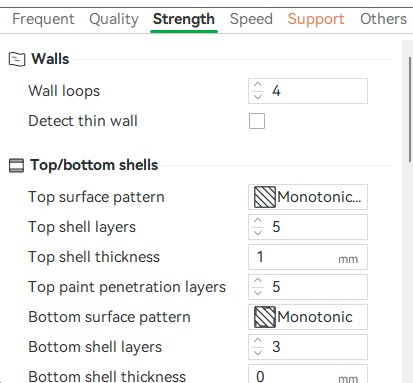Click the Top shell thickness input field
Screen dimensions: 413x383
tap(308, 257)
